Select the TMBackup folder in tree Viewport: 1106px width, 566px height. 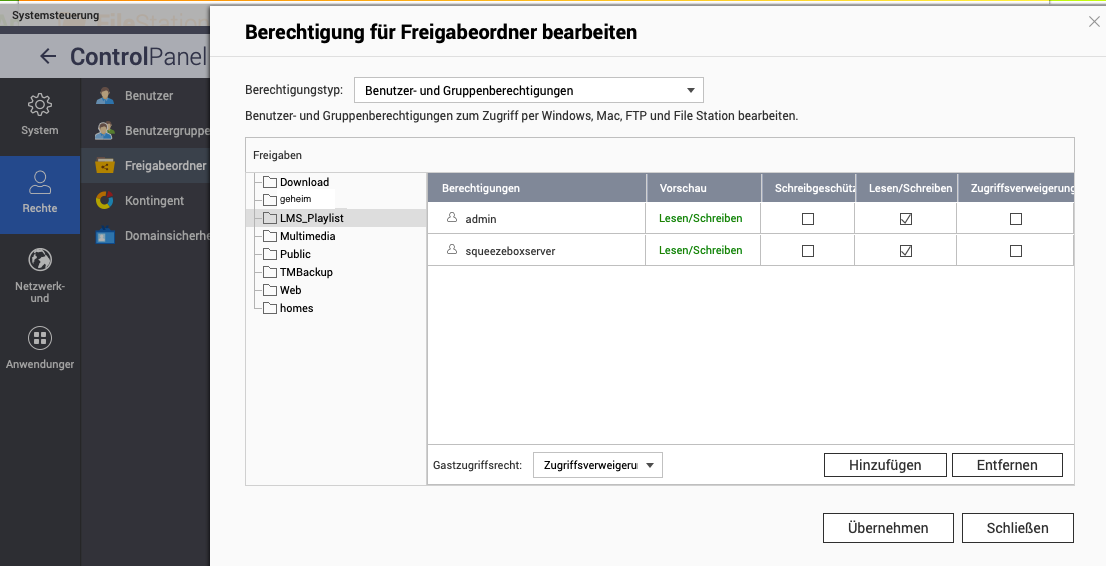[306, 272]
